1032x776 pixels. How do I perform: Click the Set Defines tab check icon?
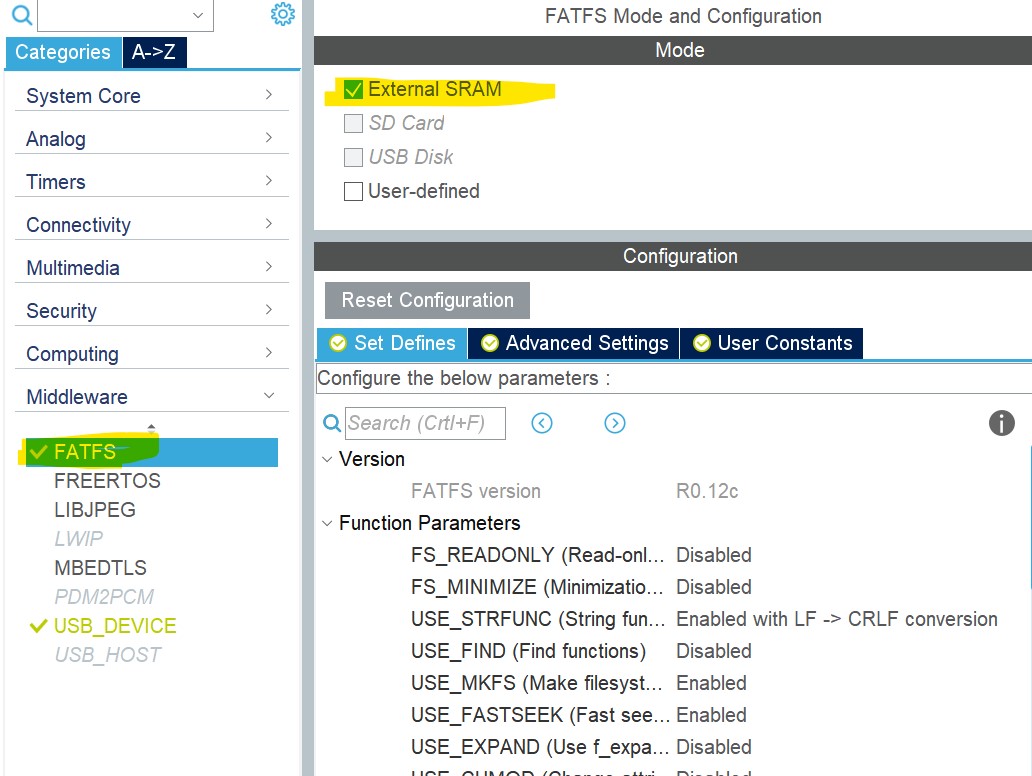pyautogui.click(x=338, y=343)
